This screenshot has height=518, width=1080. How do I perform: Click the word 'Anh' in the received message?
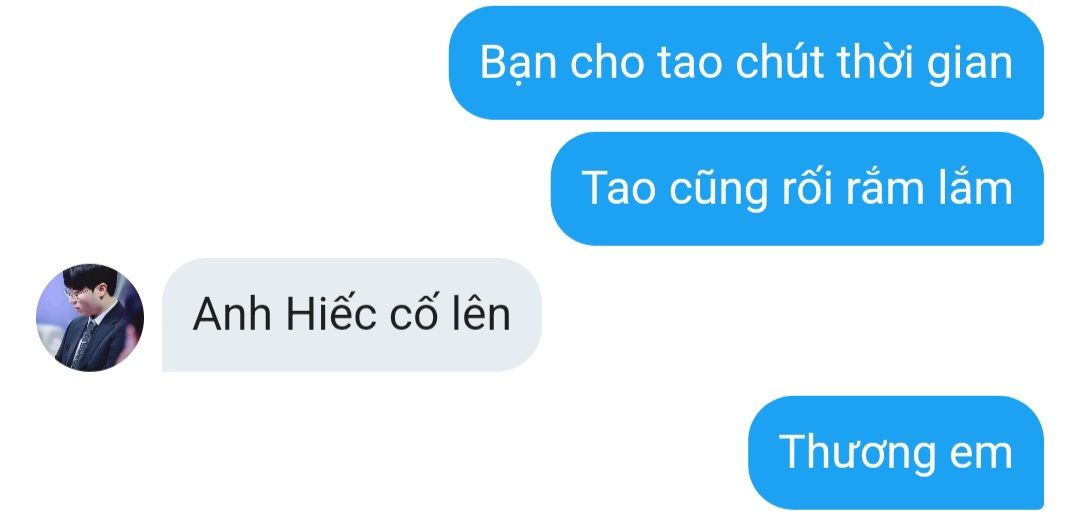(x=233, y=315)
